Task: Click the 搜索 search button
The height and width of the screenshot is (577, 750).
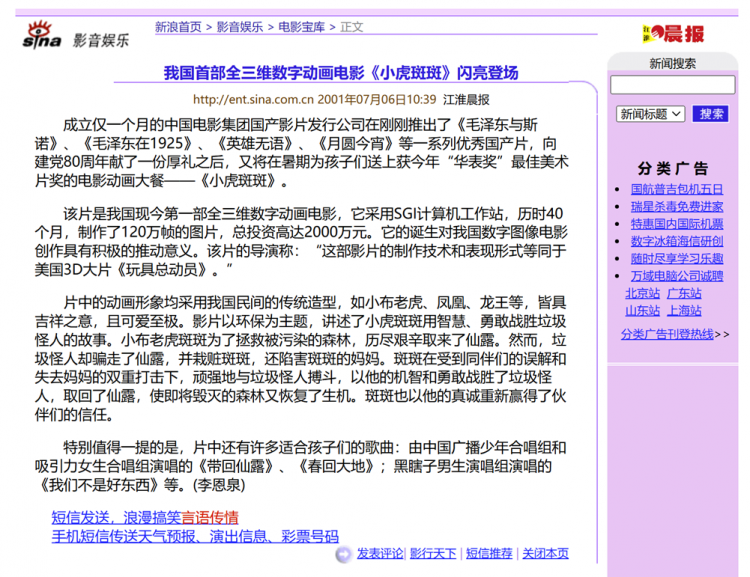Action: pos(711,114)
